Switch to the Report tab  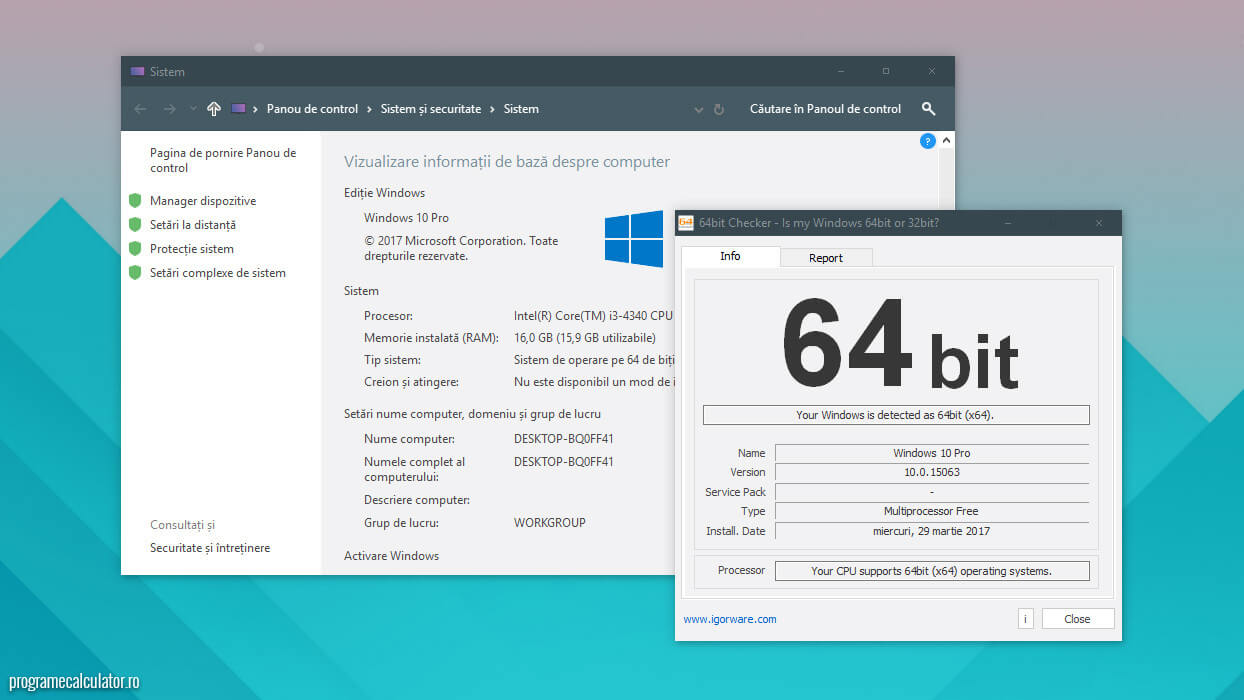click(825, 258)
